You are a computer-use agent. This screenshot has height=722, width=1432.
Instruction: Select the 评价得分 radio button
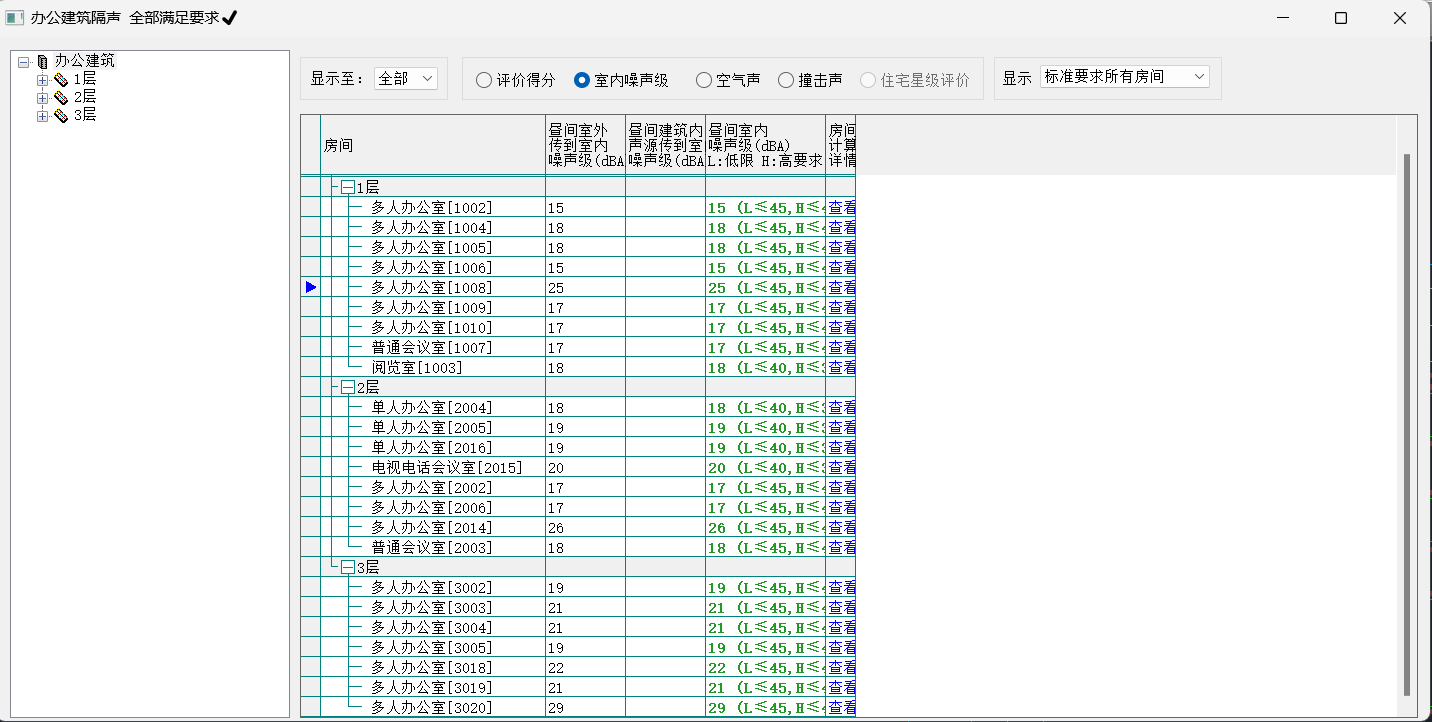(484, 80)
